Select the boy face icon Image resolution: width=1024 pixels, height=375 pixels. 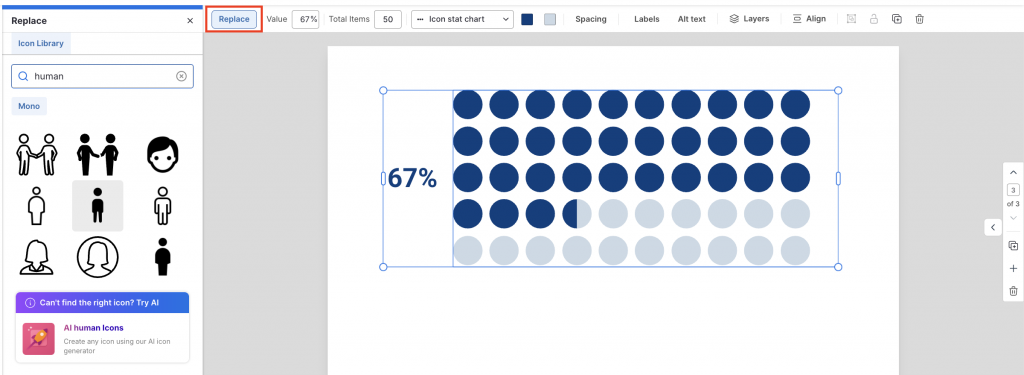(162, 154)
